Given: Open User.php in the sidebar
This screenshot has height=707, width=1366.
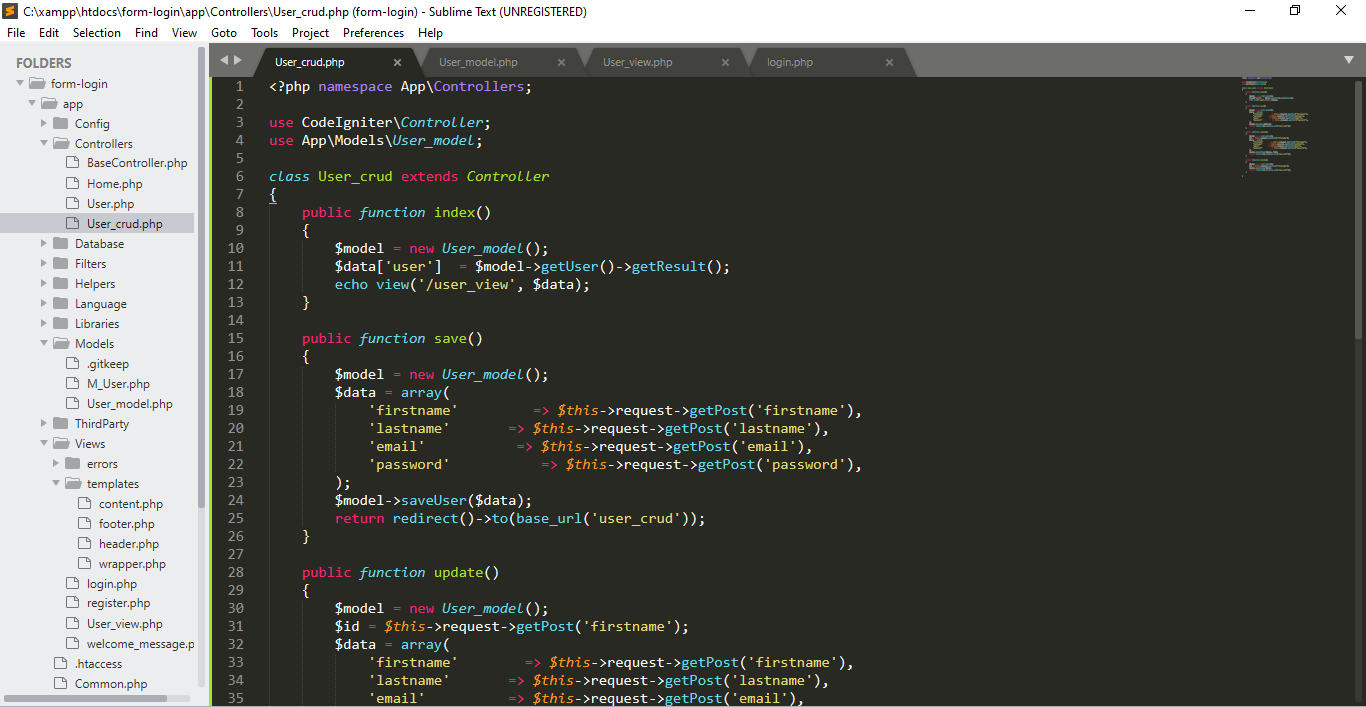Looking at the screenshot, I should coord(110,204).
